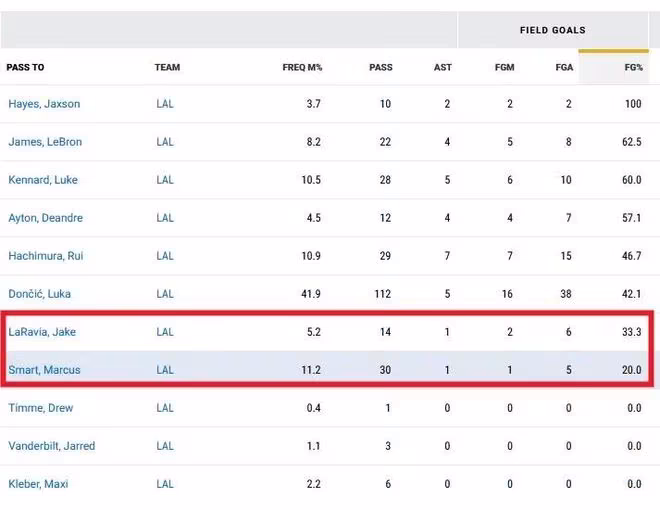Sort by PASS column header
This screenshot has width=660, height=510.
coord(380,68)
